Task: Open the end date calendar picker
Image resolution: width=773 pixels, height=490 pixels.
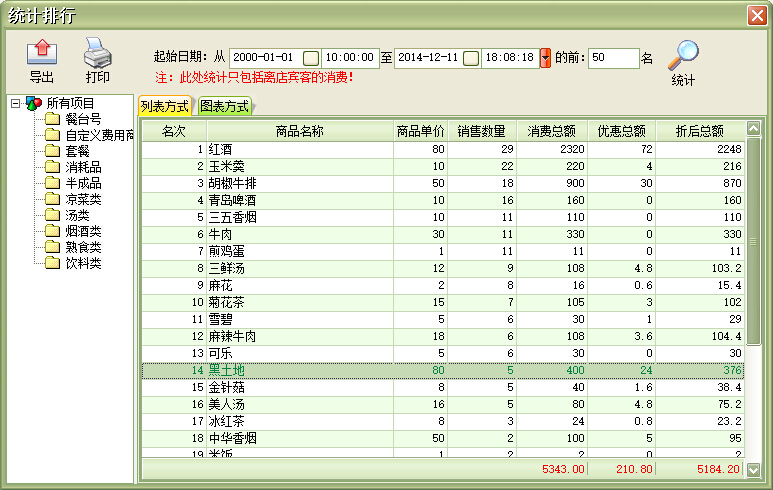Action: tap(471, 58)
